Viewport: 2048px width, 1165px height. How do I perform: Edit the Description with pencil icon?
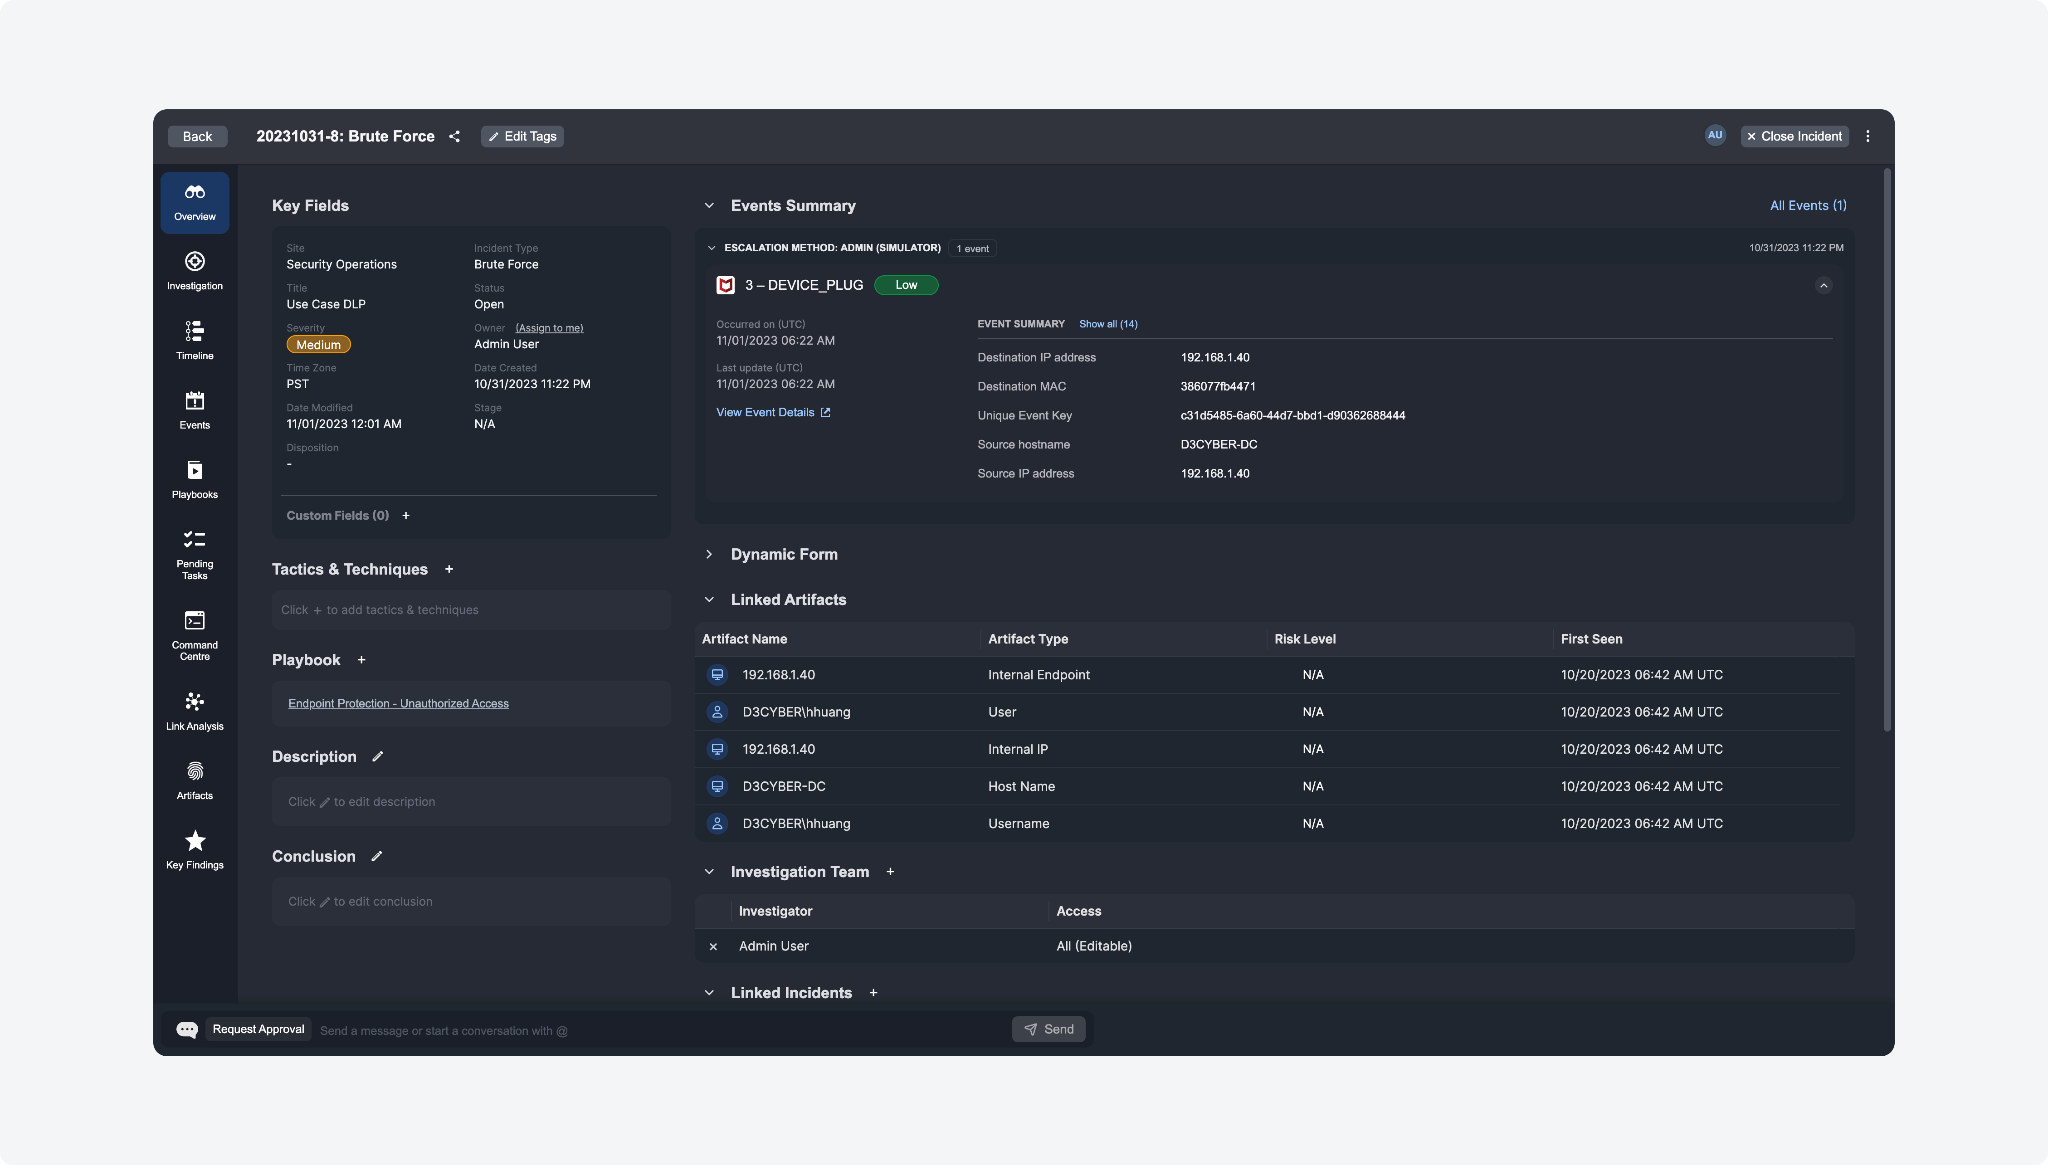click(x=378, y=757)
